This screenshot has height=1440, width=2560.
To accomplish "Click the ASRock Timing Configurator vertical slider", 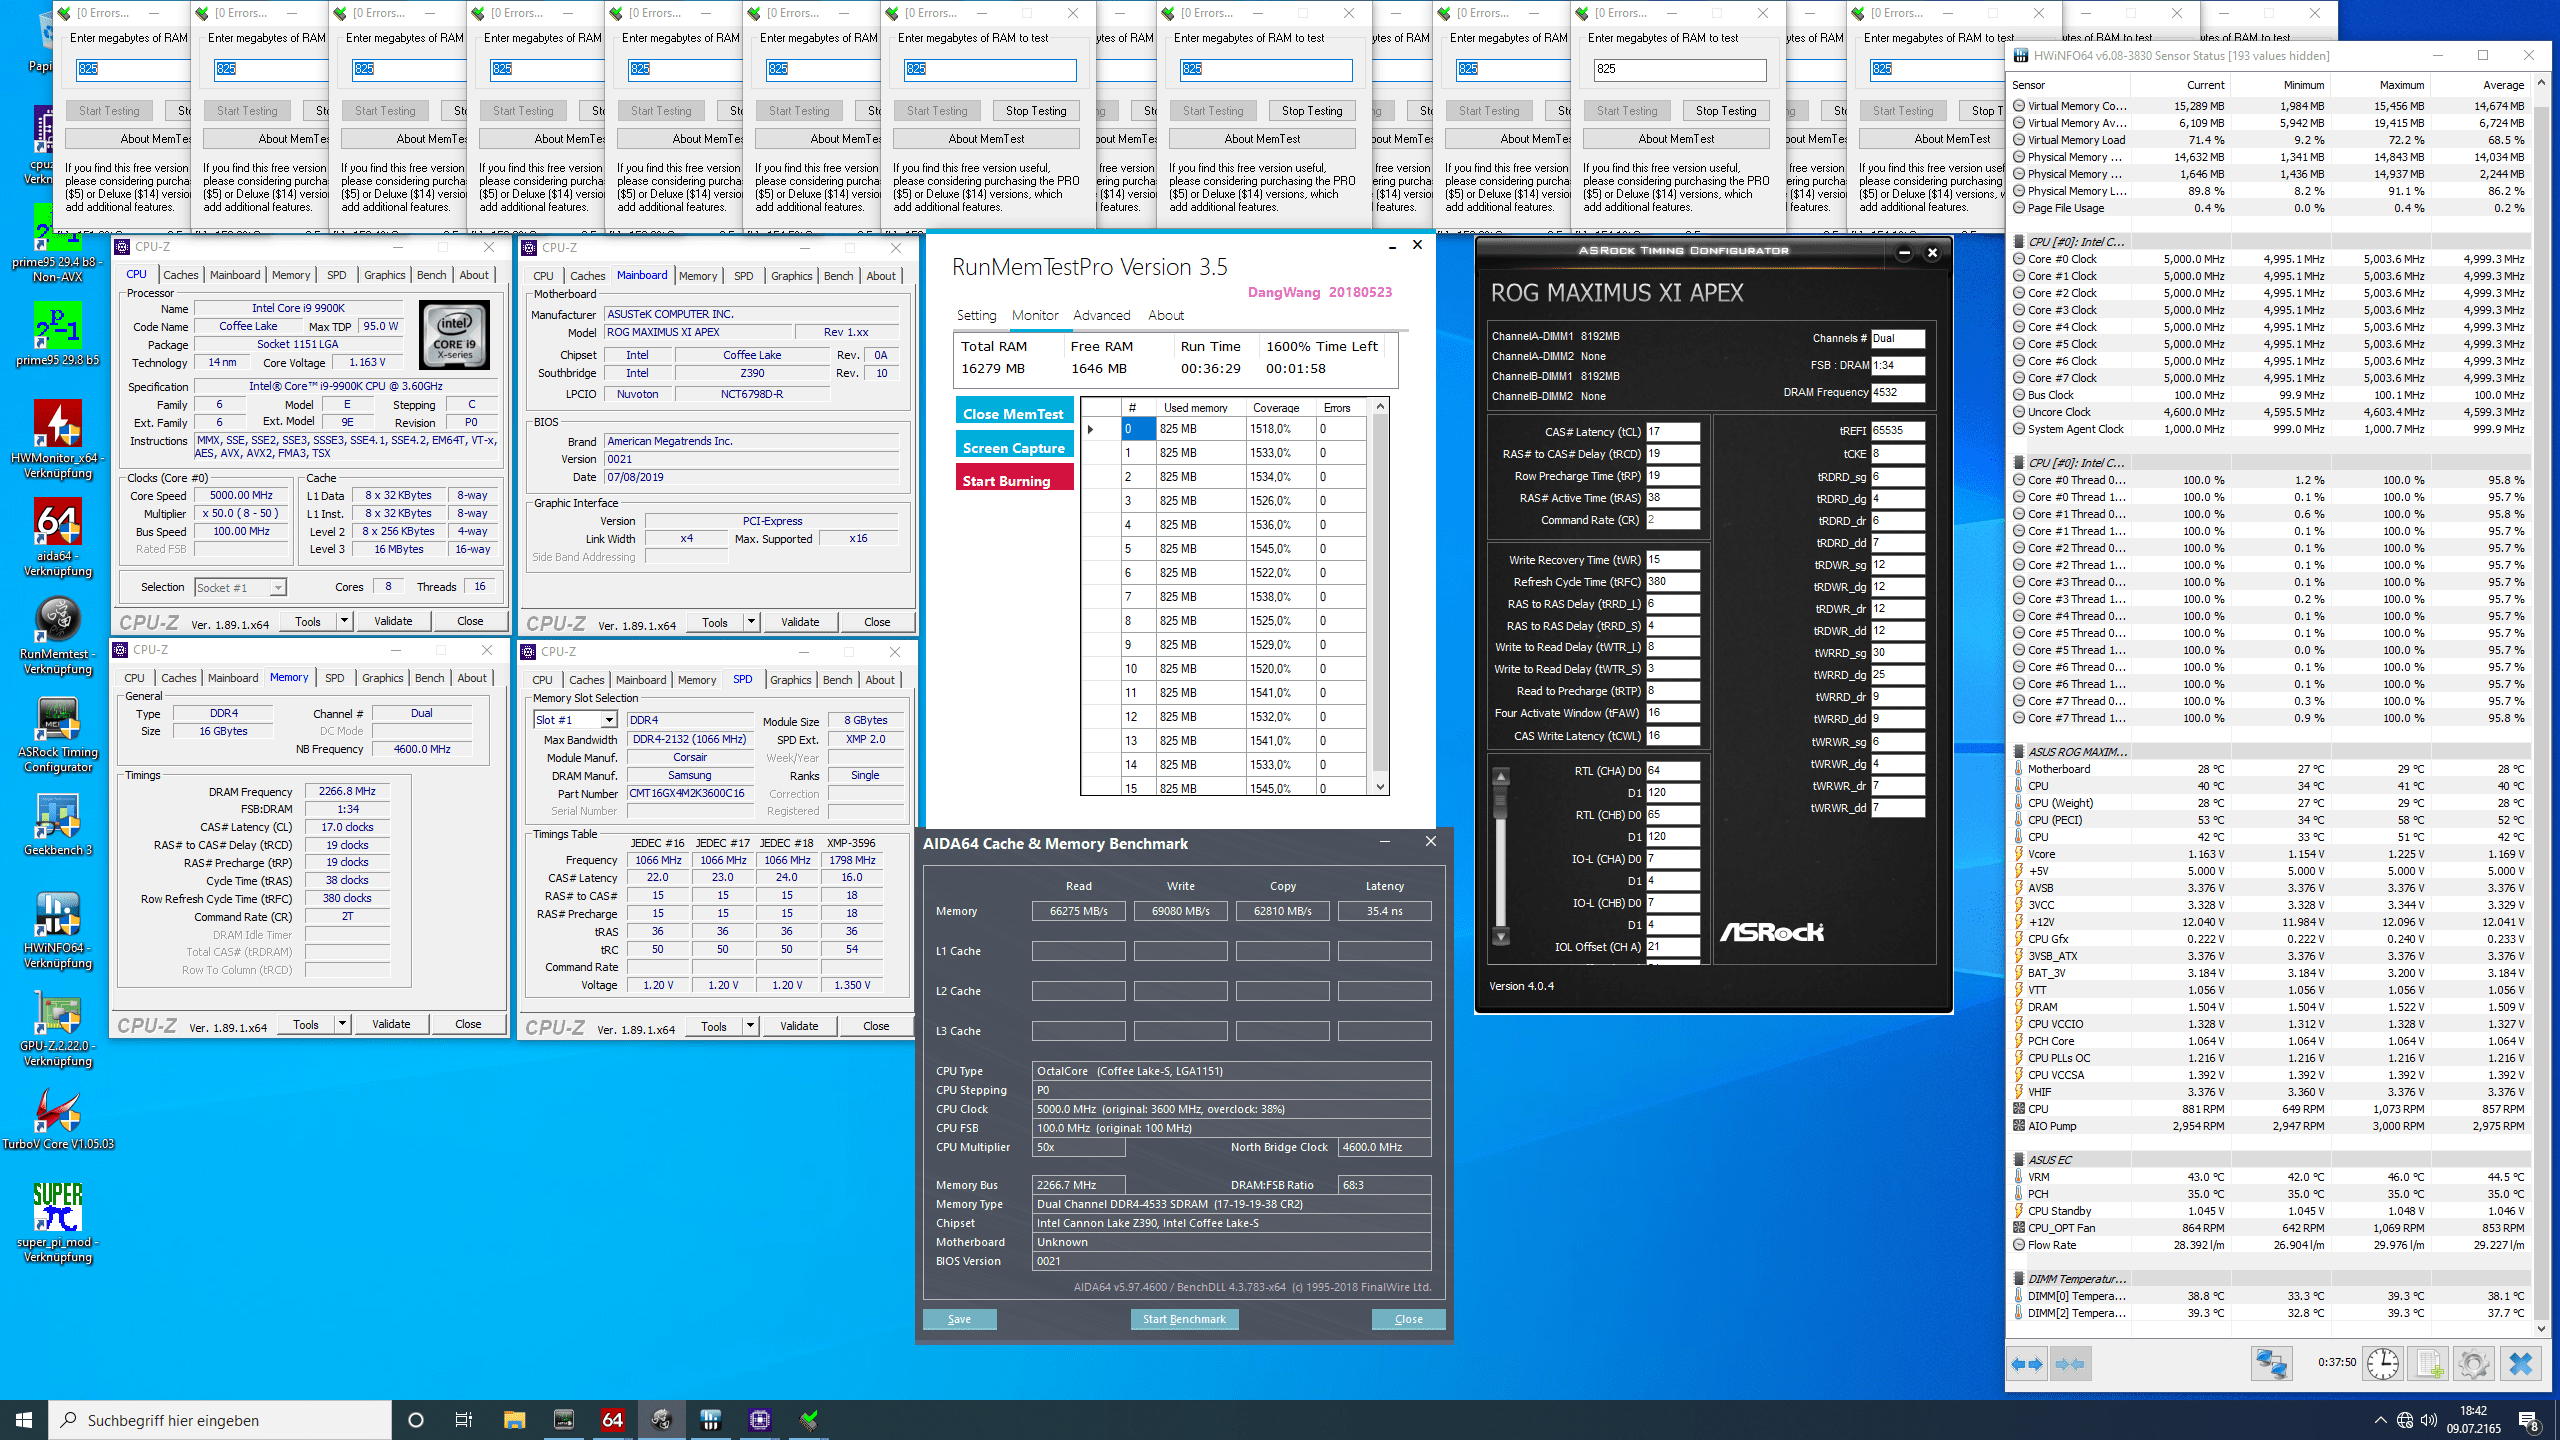I will point(1501,856).
